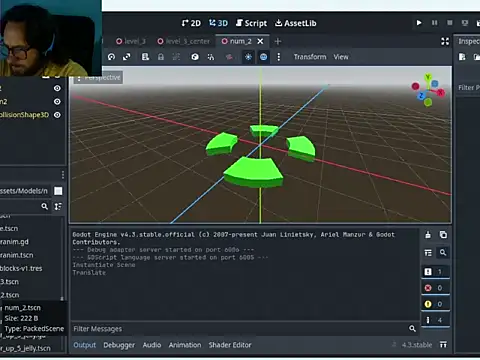Open the View menu
This screenshot has height=360, width=480.
341,57
